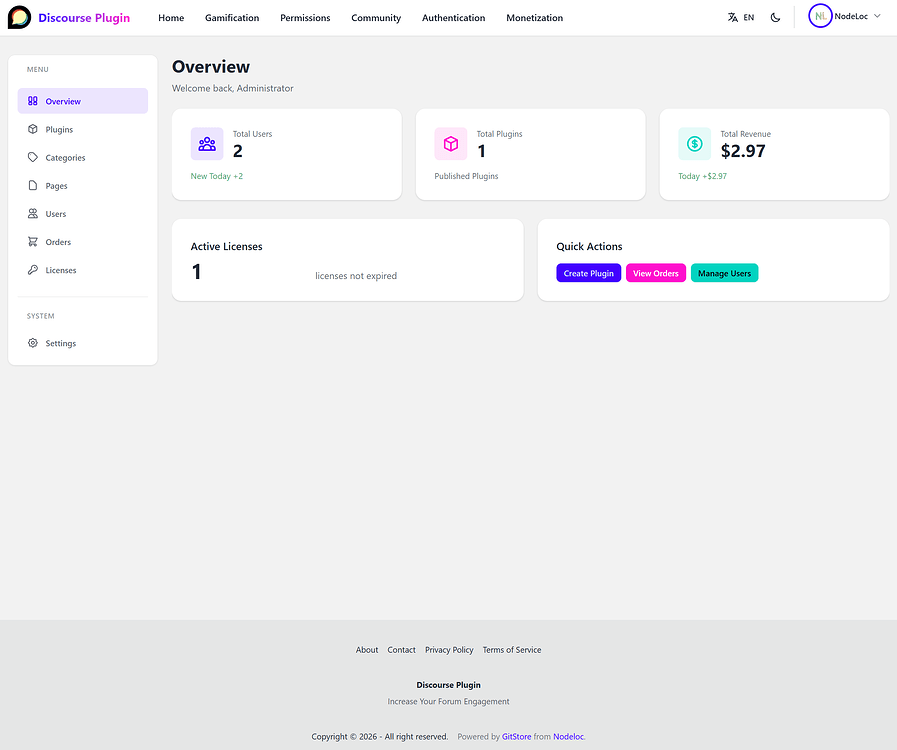The width and height of the screenshot is (897, 750).
Task: Open the Monetization top navigation item
Action: pyautogui.click(x=534, y=18)
